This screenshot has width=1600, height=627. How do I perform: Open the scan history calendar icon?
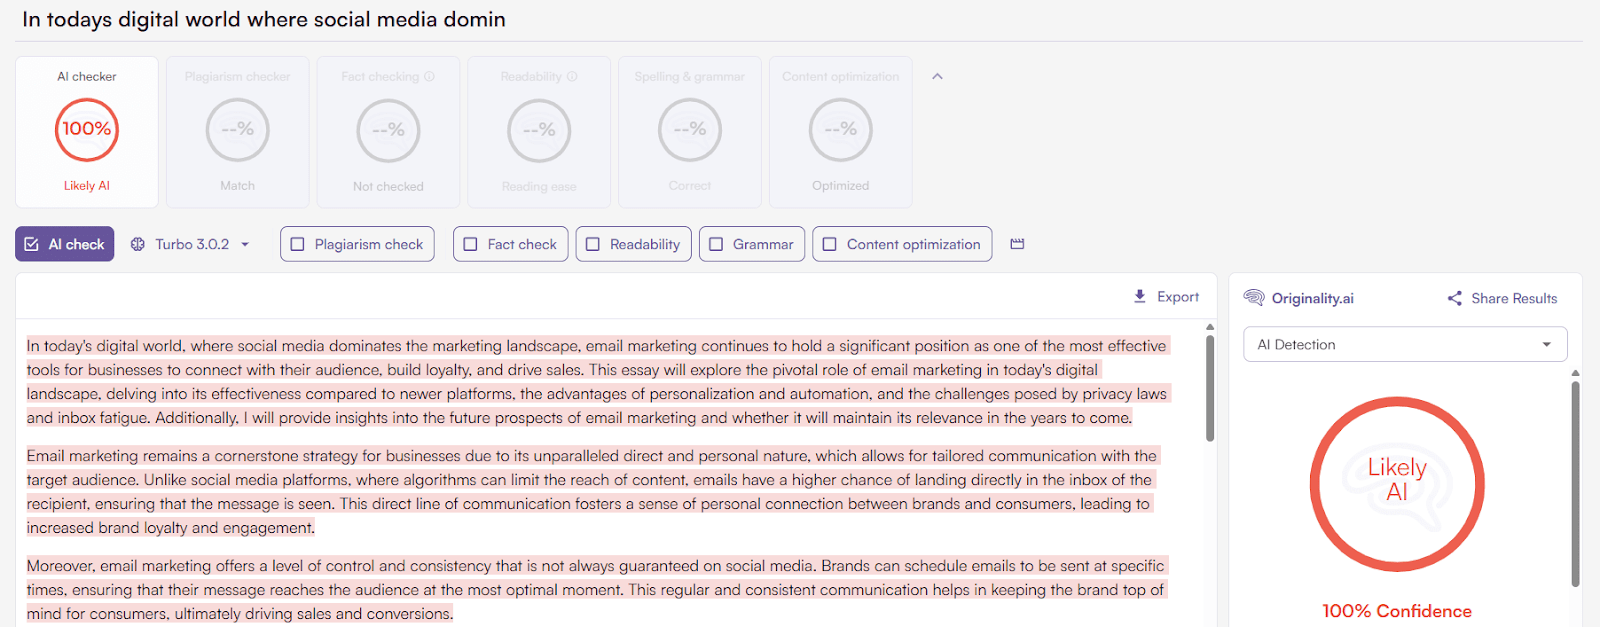coord(1017,243)
